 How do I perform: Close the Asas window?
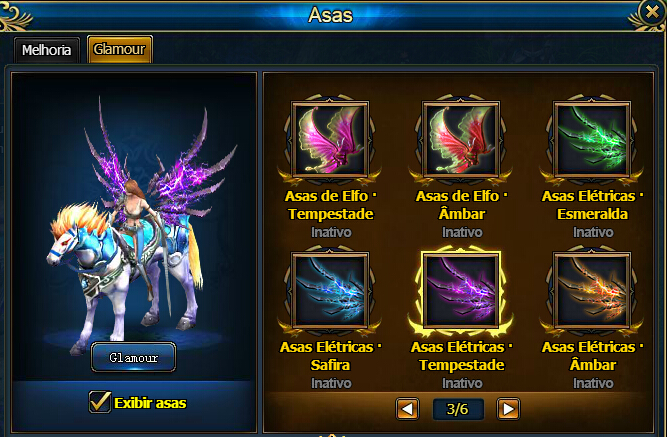pyautogui.click(x=652, y=12)
